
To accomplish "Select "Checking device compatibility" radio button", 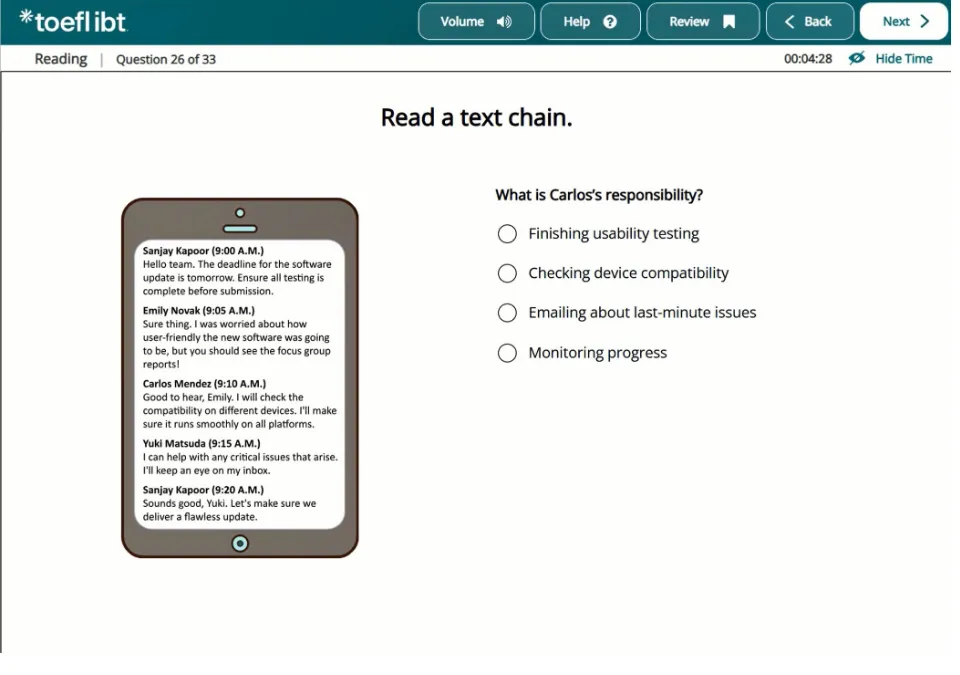I will point(507,273).
